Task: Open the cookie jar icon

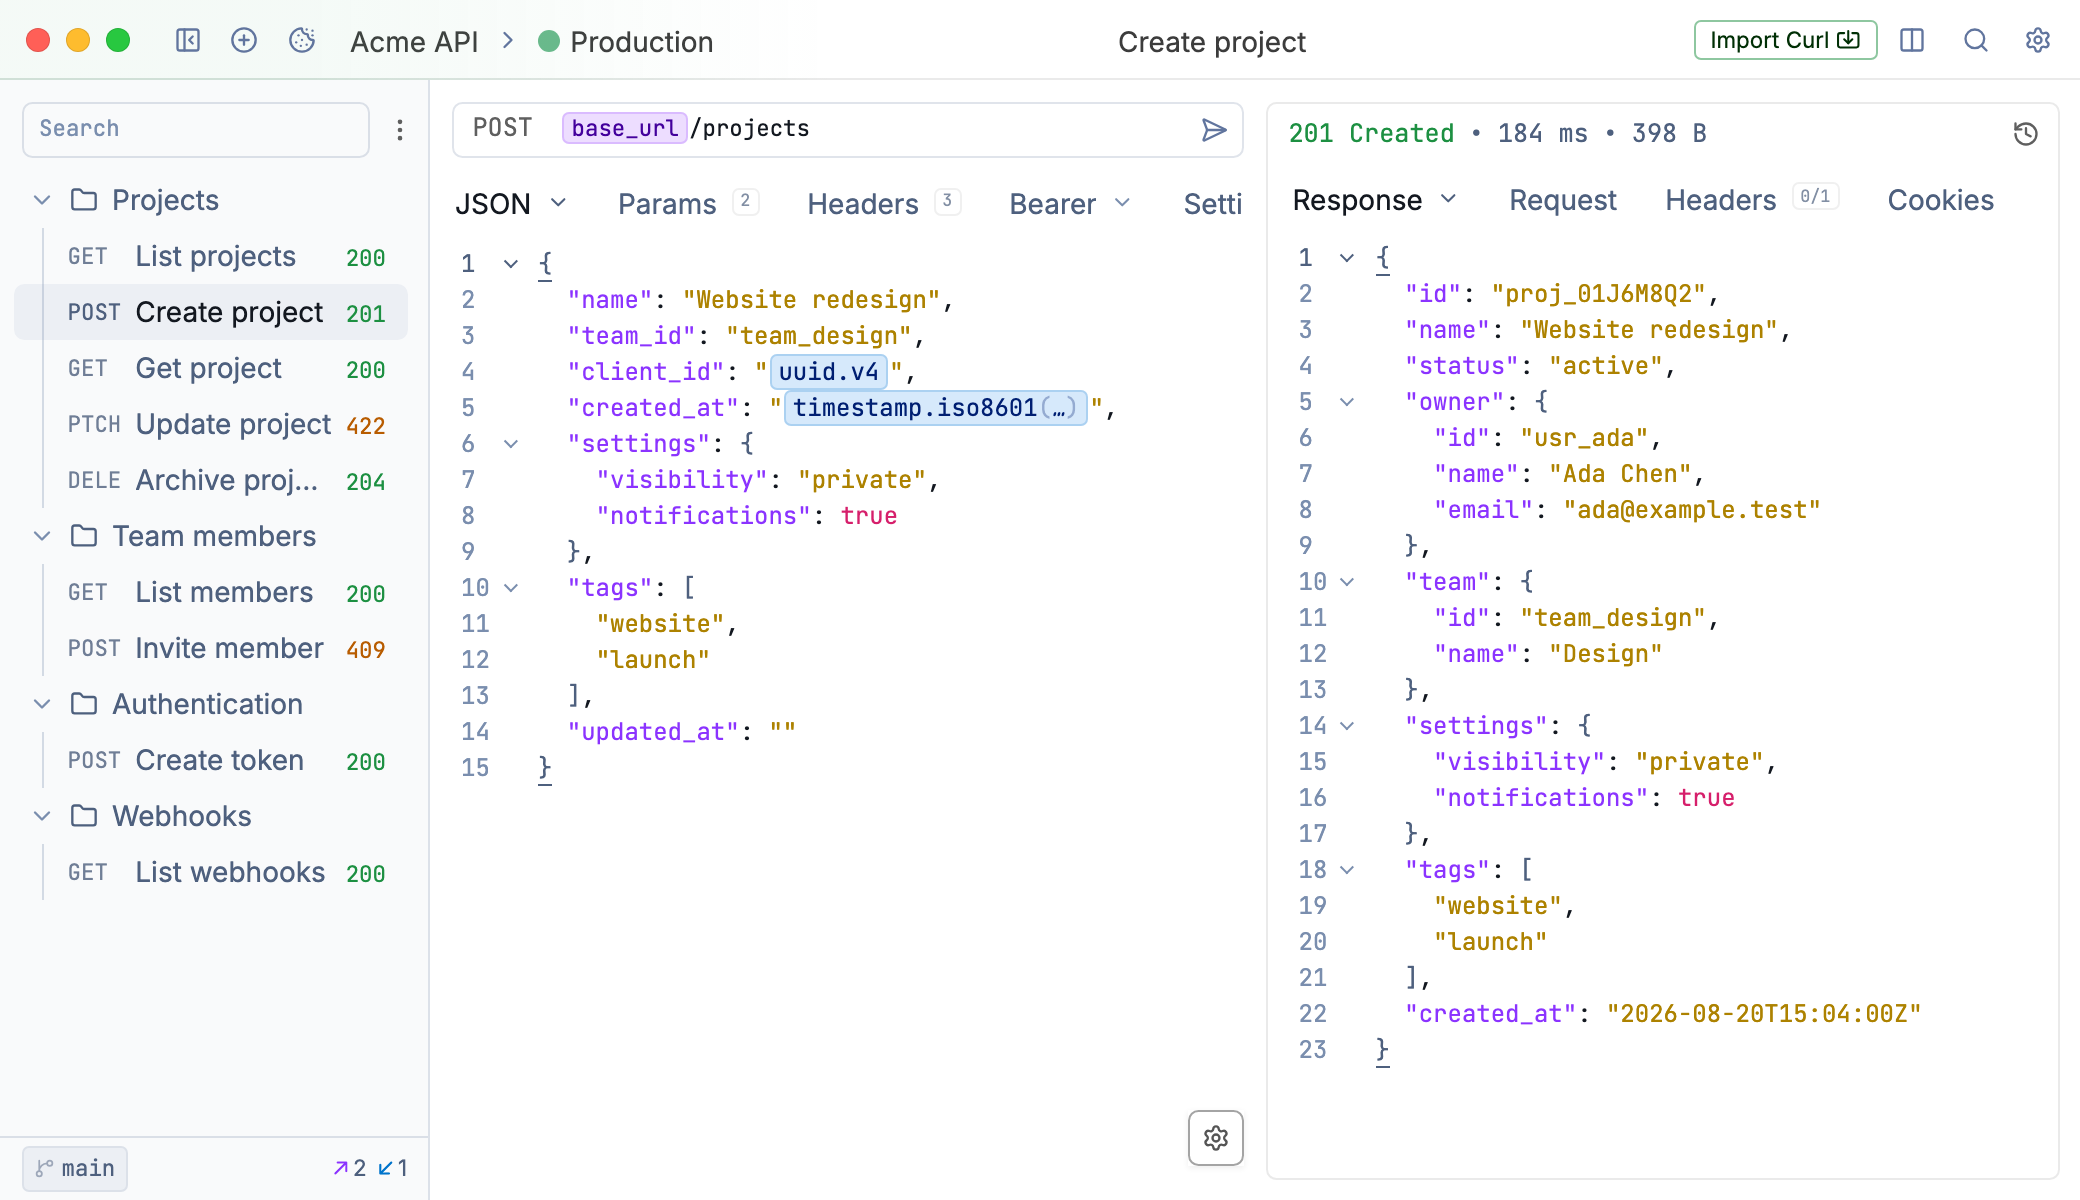Action: [x=302, y=40]
